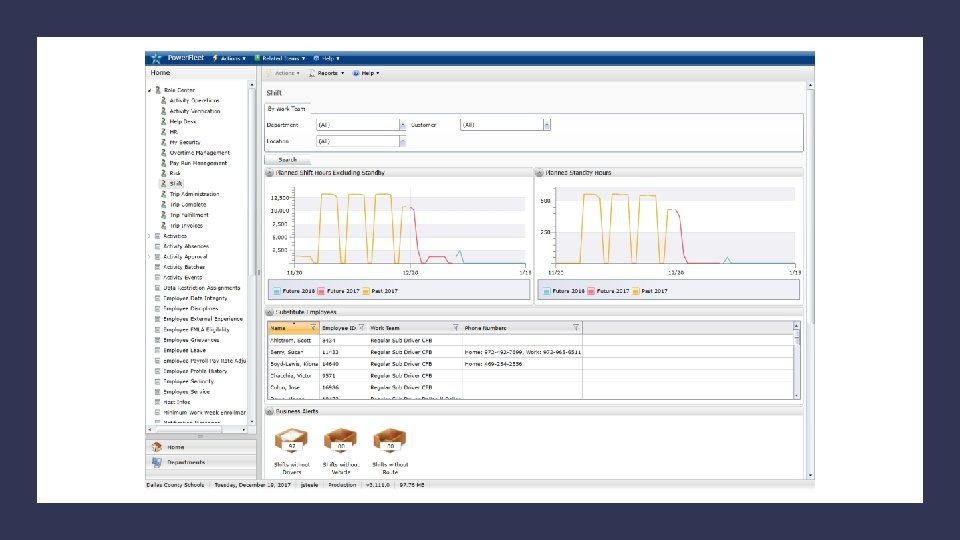Image resolution: width=960 pixels, height=540 pixels.
Task: Click the PowerFleet star logo
Action: click(155, 58)
